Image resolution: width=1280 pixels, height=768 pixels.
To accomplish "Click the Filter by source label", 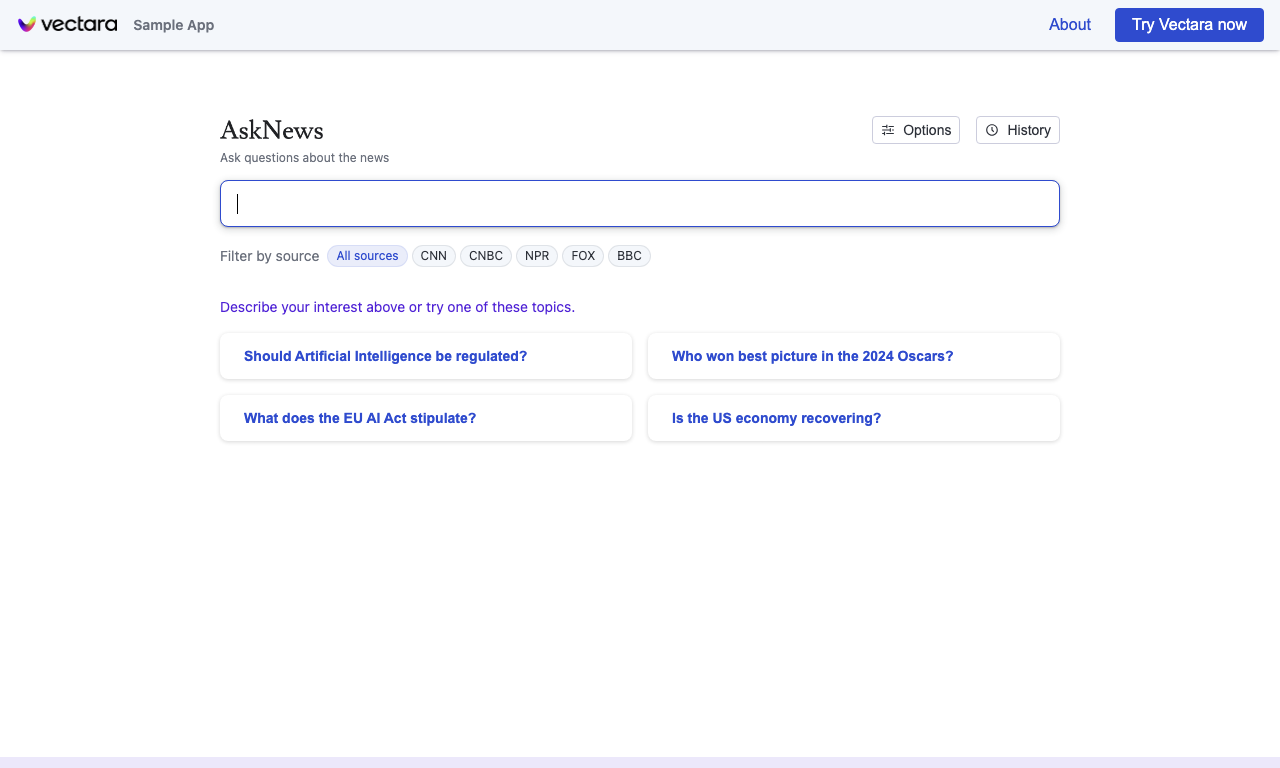I will 270,256.
